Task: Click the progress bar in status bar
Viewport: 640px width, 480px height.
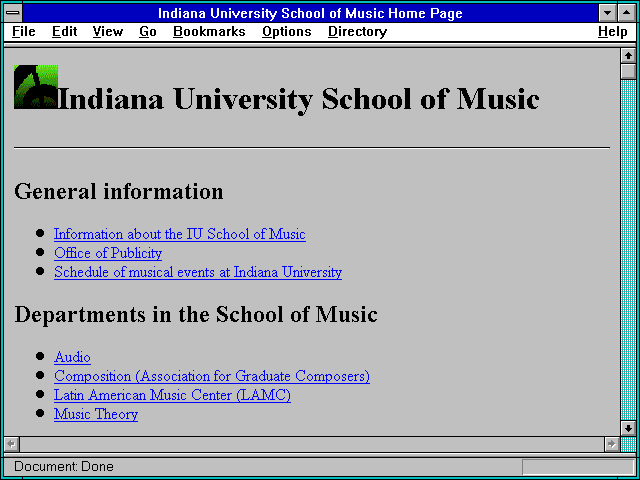Action: [x=578, y=467]
